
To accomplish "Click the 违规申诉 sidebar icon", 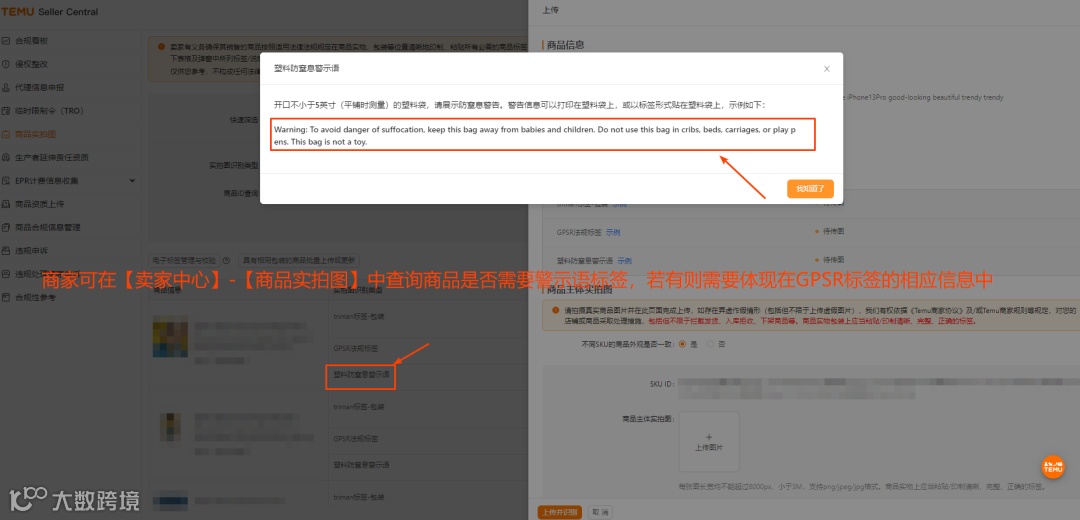I will pos(6,251).
